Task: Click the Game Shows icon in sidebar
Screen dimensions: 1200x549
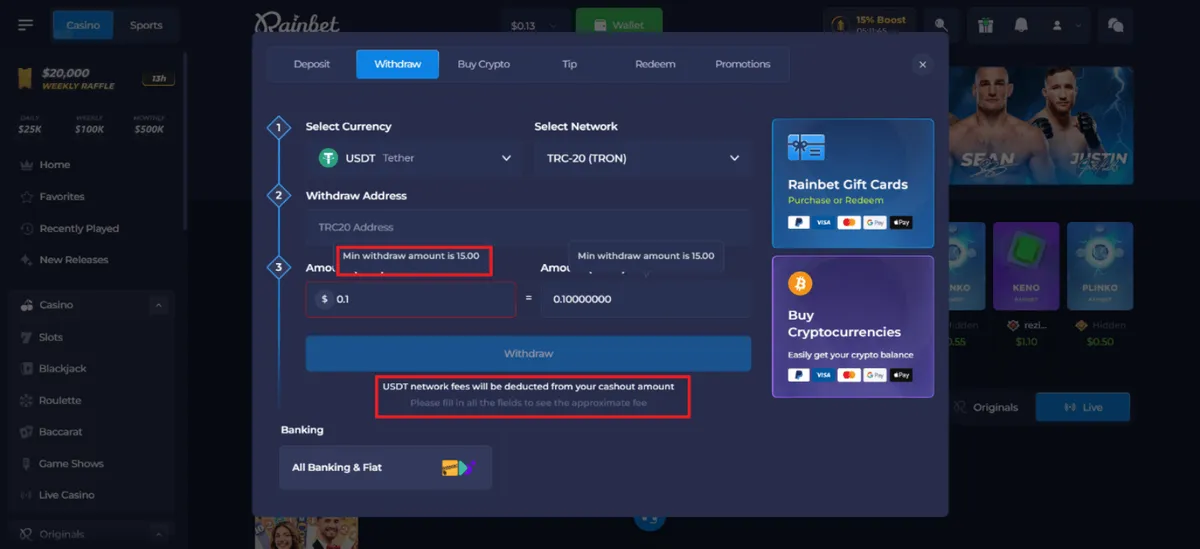Action: [27, 464]
